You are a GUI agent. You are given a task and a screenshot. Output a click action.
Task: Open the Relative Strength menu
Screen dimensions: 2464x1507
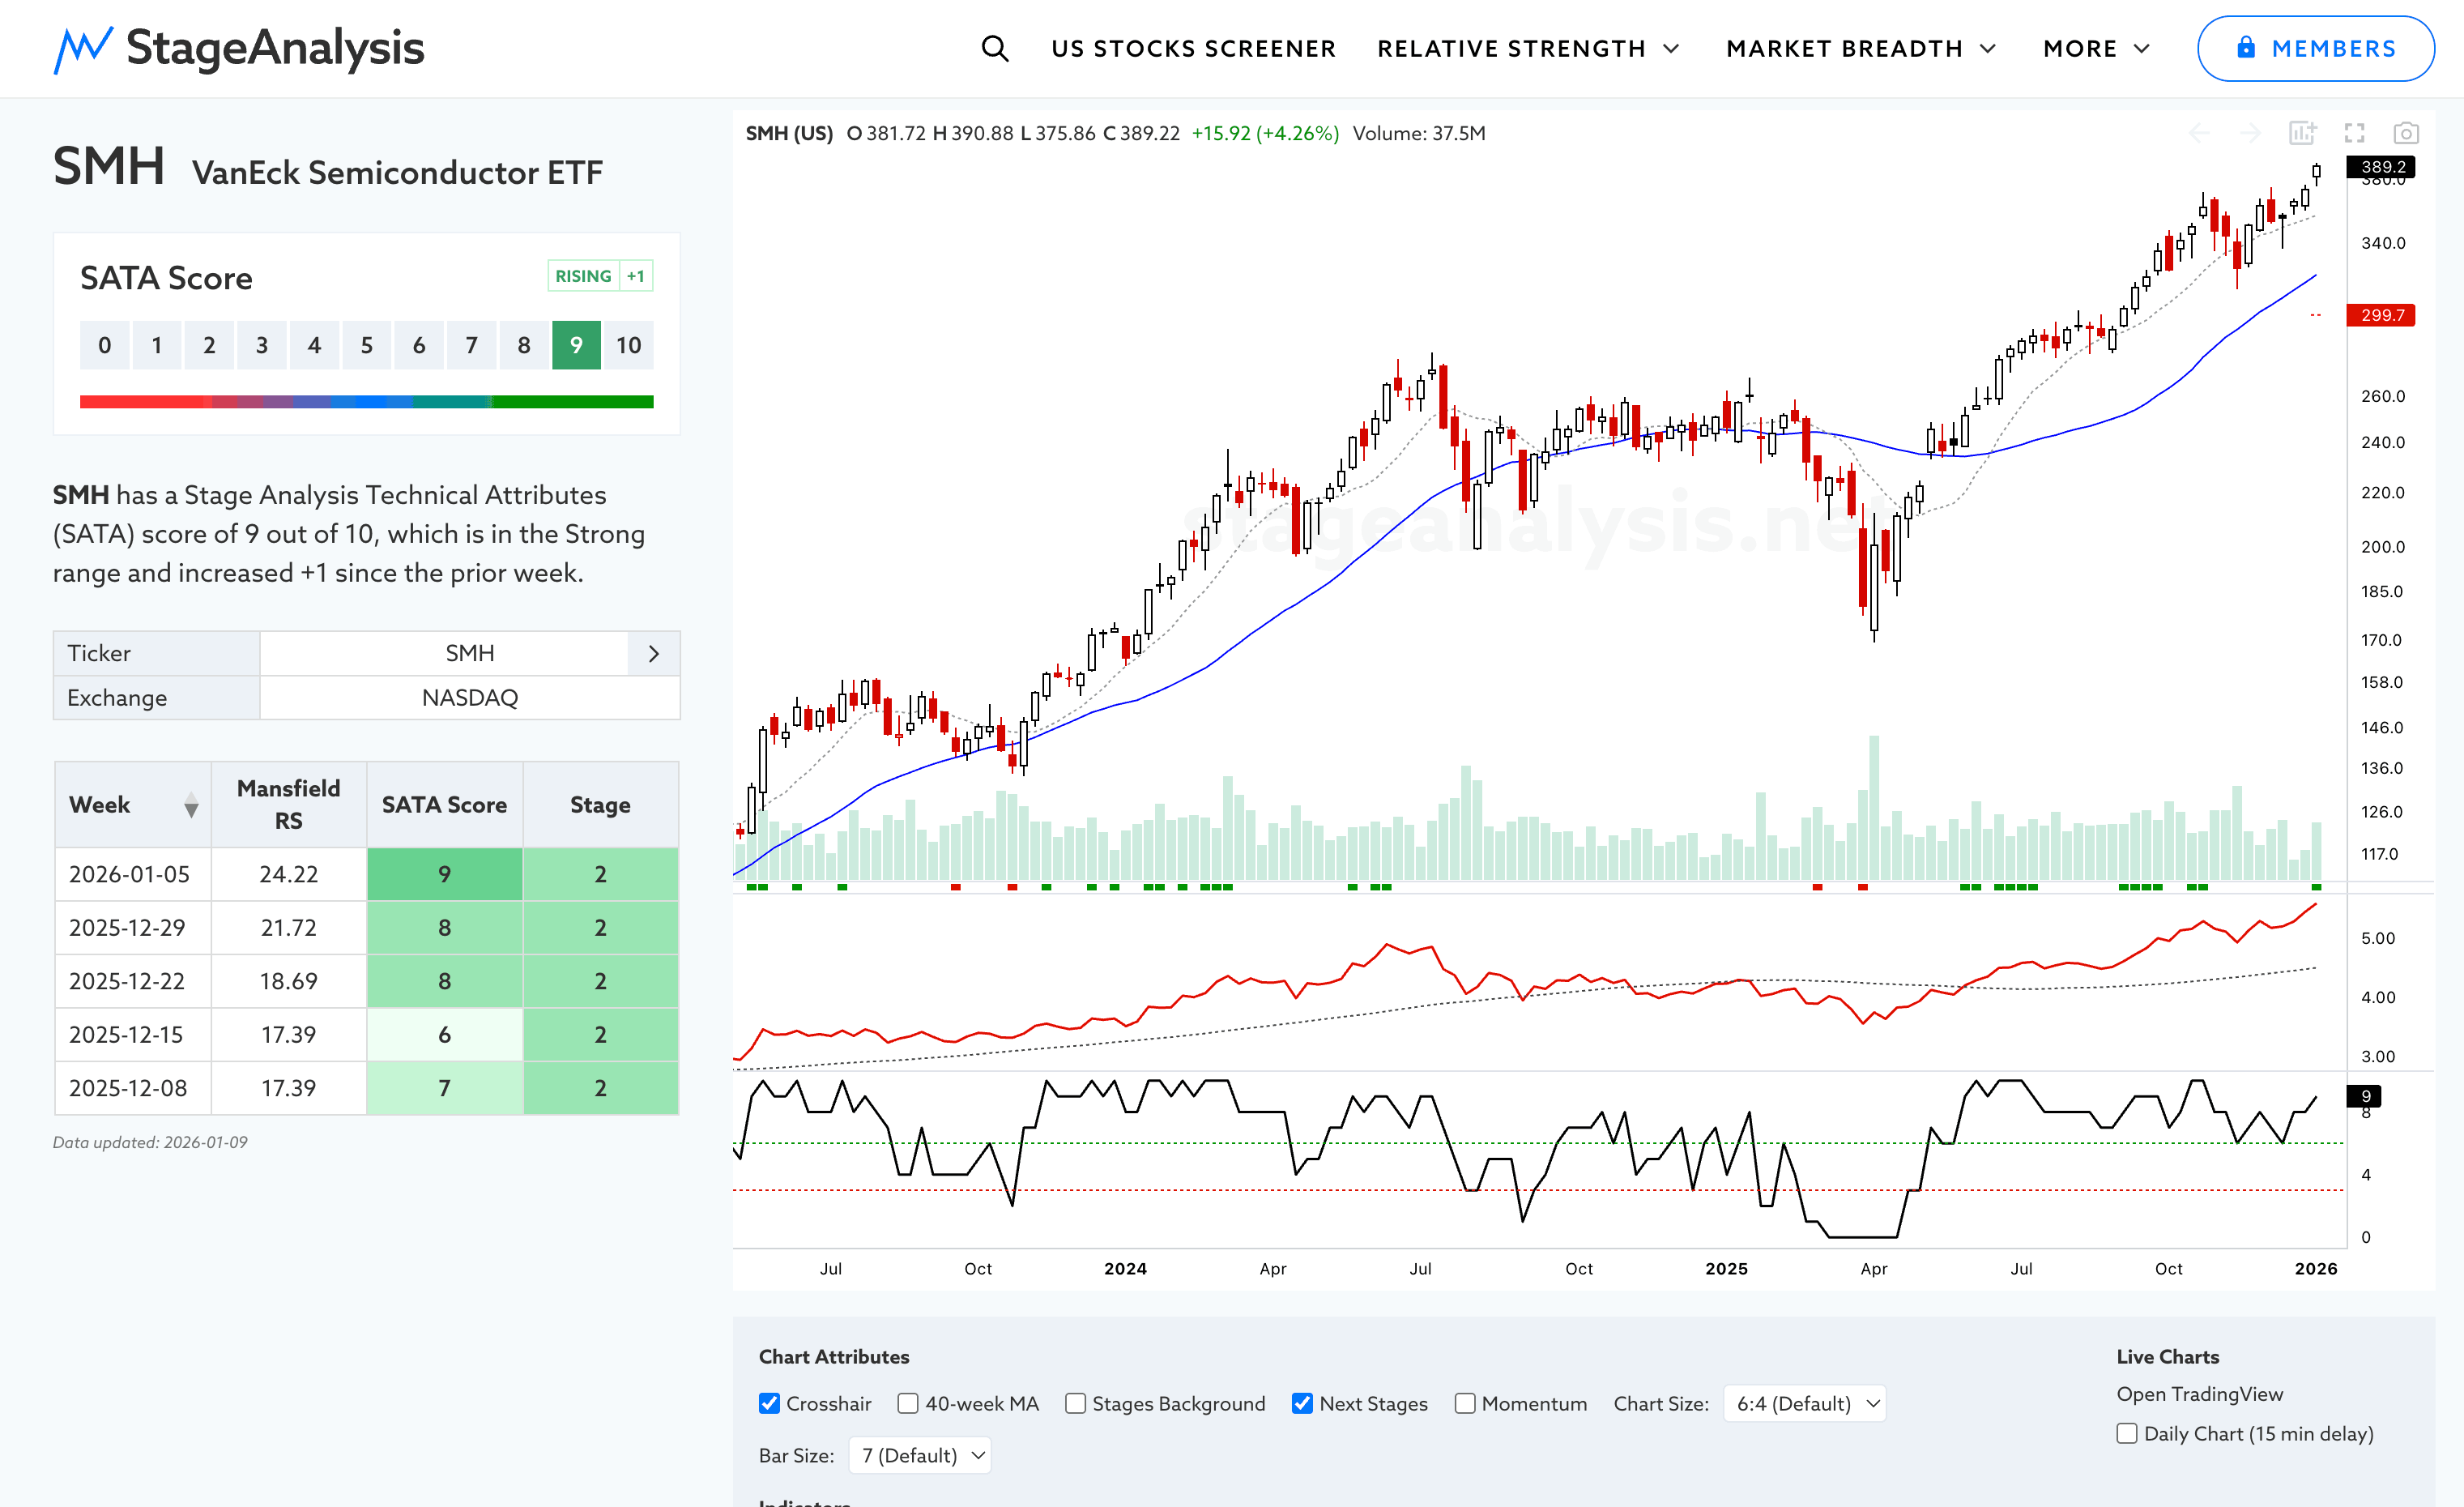pyautogui.click(x=1527, y=48)
